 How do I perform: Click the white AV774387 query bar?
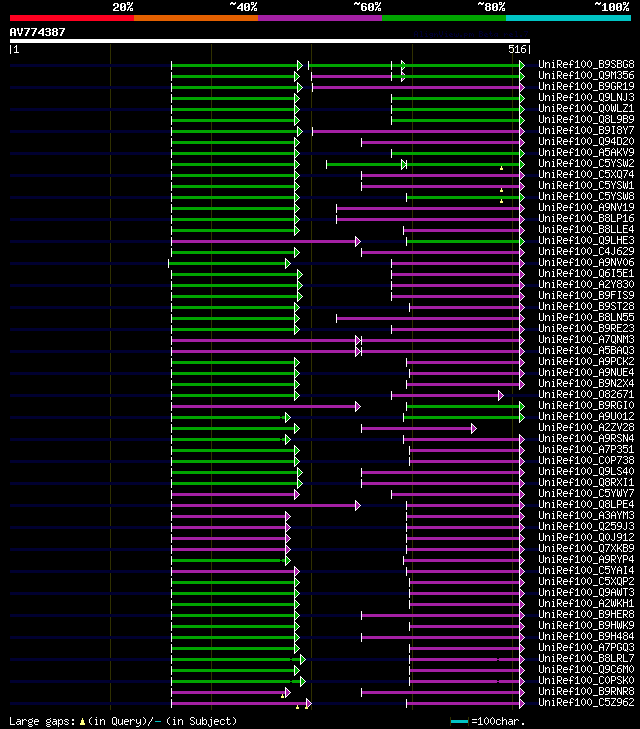click(x=270, y=41)
